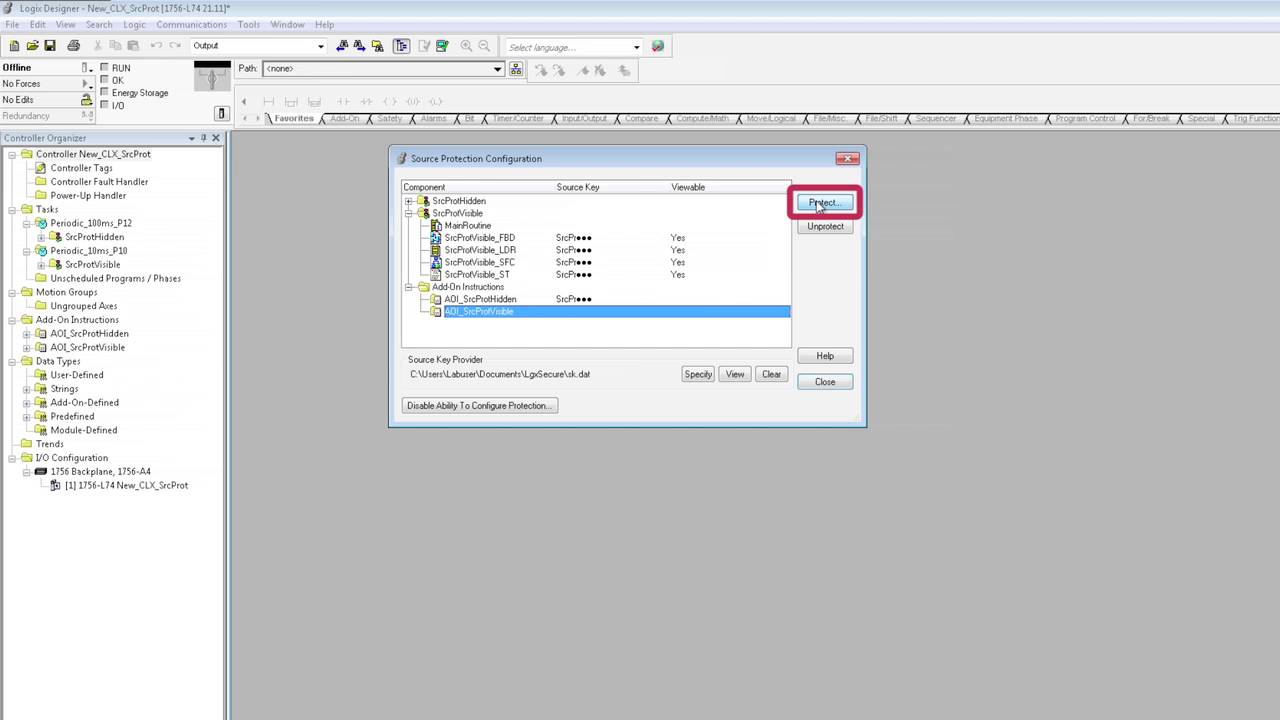Click the Open folder toolbar icon

click(32, 46)
